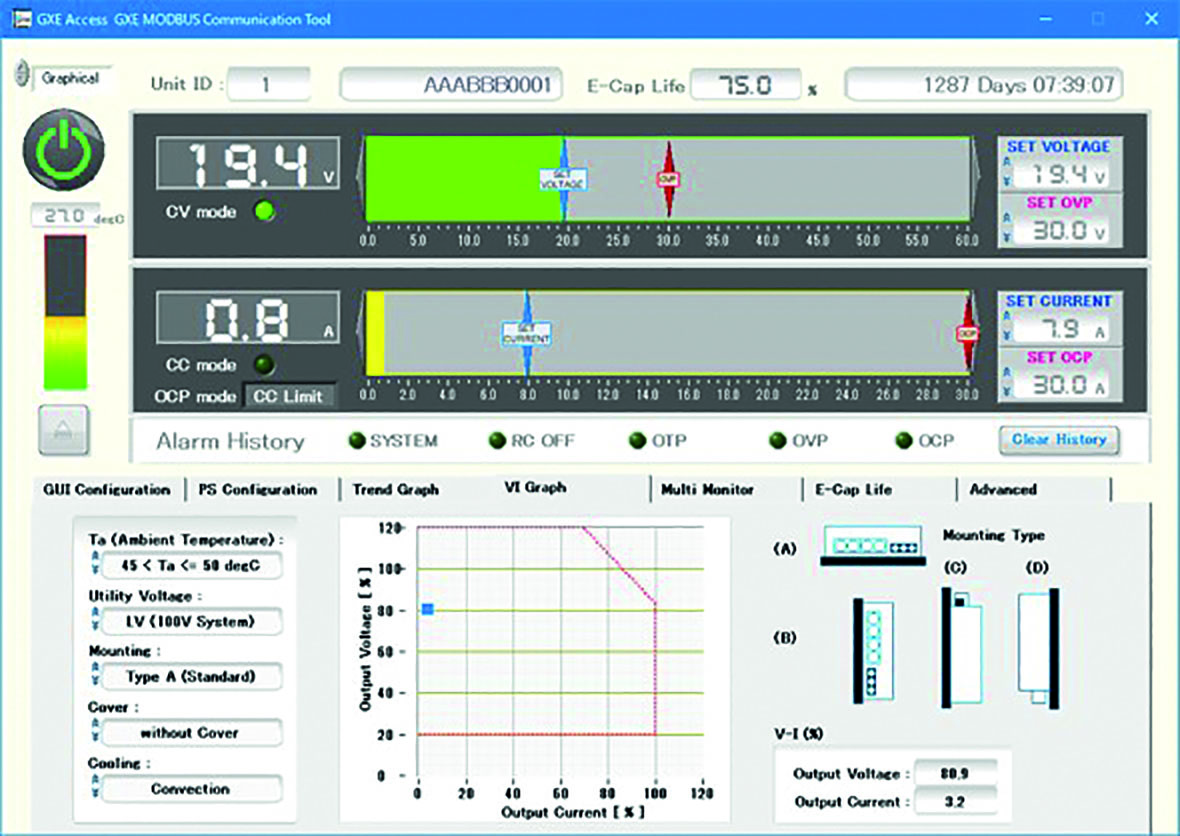The width and height of the screenshot is (1180, 836).
Task: Click the Unit ID input field
Action: pyautogui.click(x=269, y=84)
